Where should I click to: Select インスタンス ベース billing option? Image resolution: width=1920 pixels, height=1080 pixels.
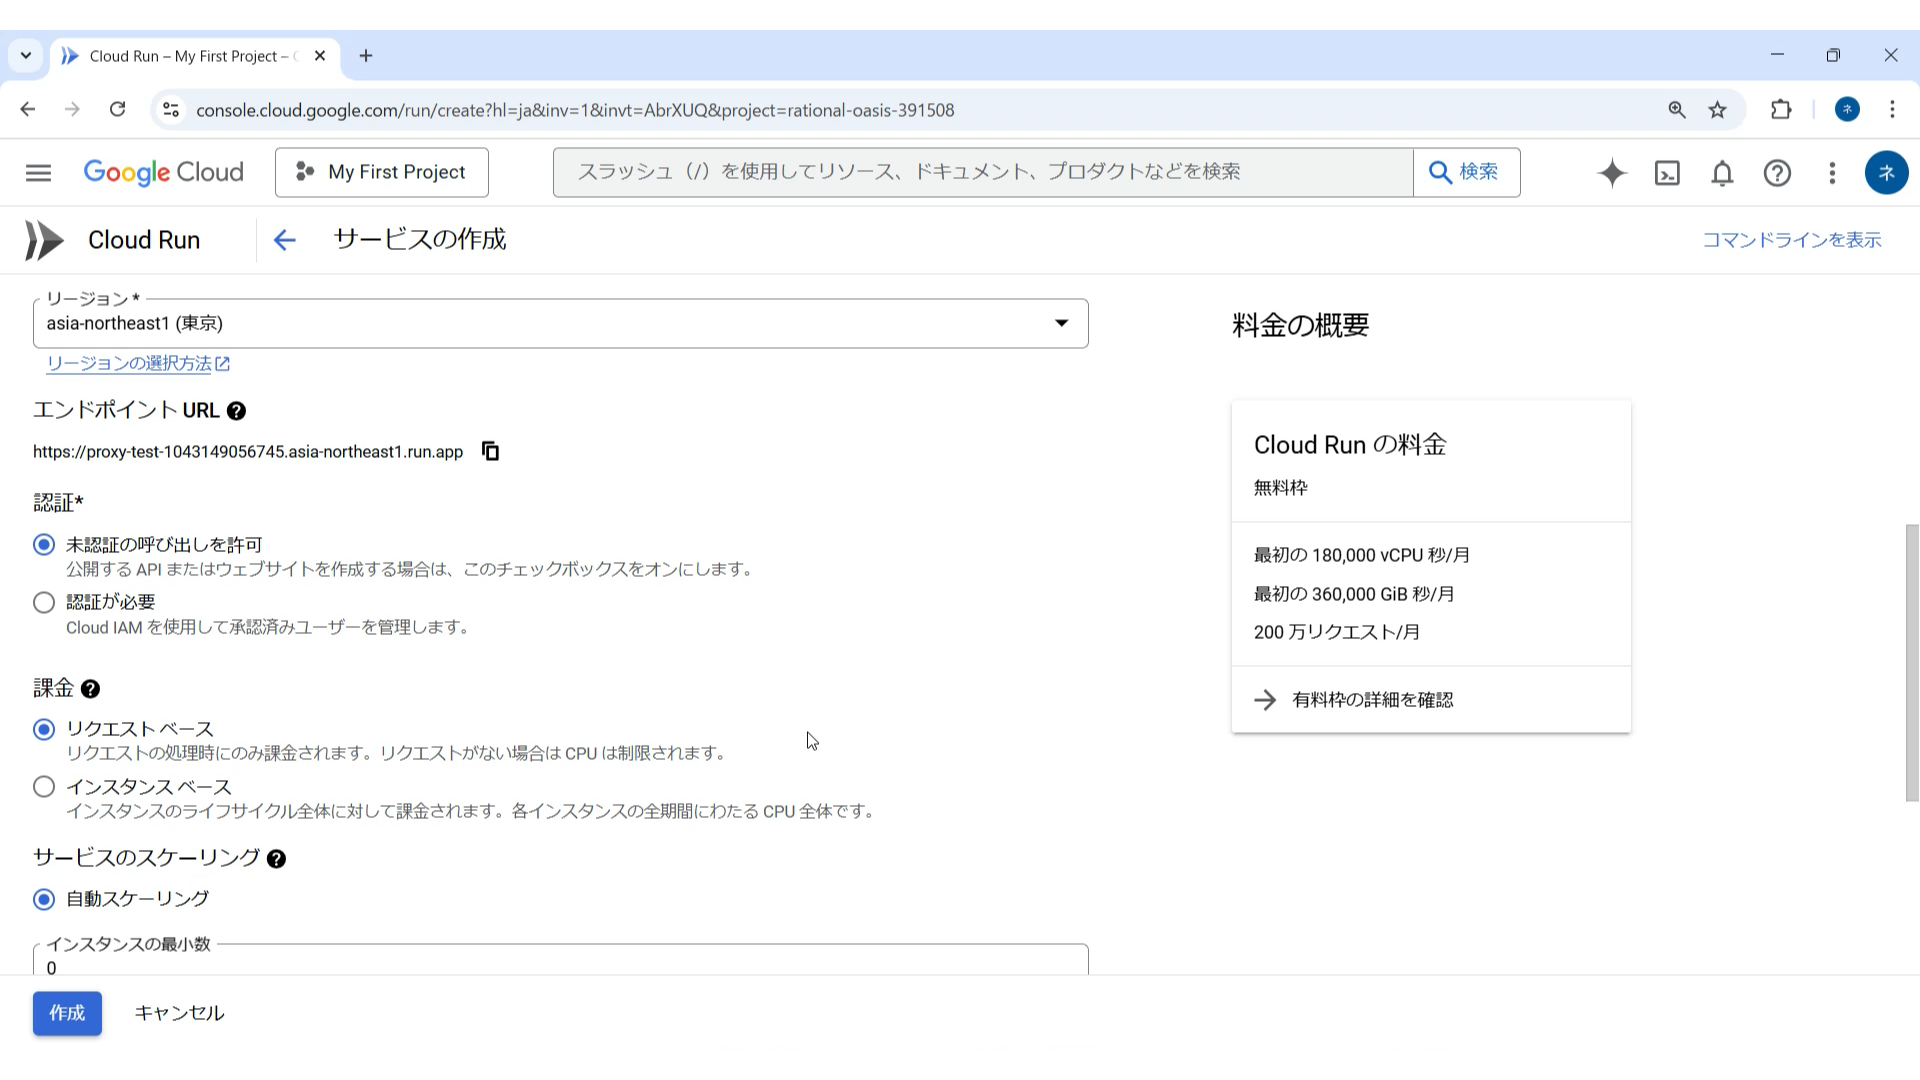[44, 787]
